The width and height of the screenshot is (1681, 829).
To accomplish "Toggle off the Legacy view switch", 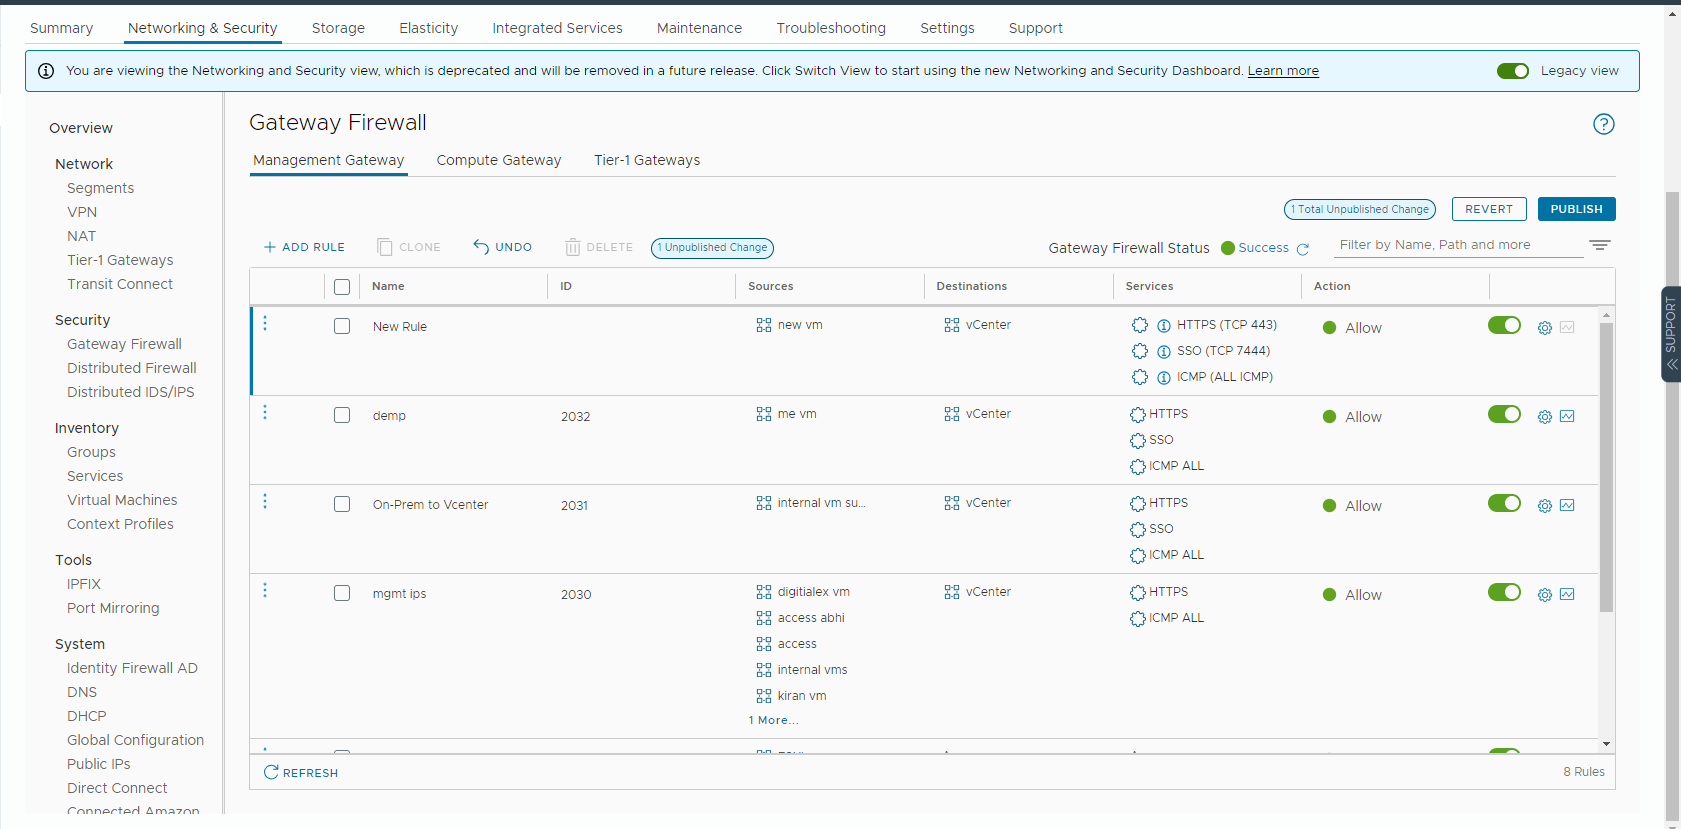I will [1512, 71].
